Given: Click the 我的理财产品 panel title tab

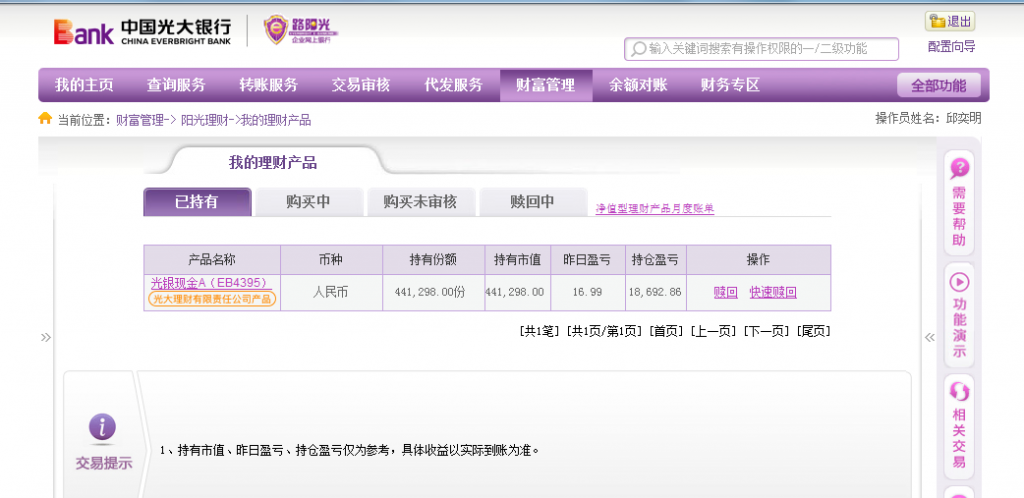Looking at the screenshot, I should point(273,163).
